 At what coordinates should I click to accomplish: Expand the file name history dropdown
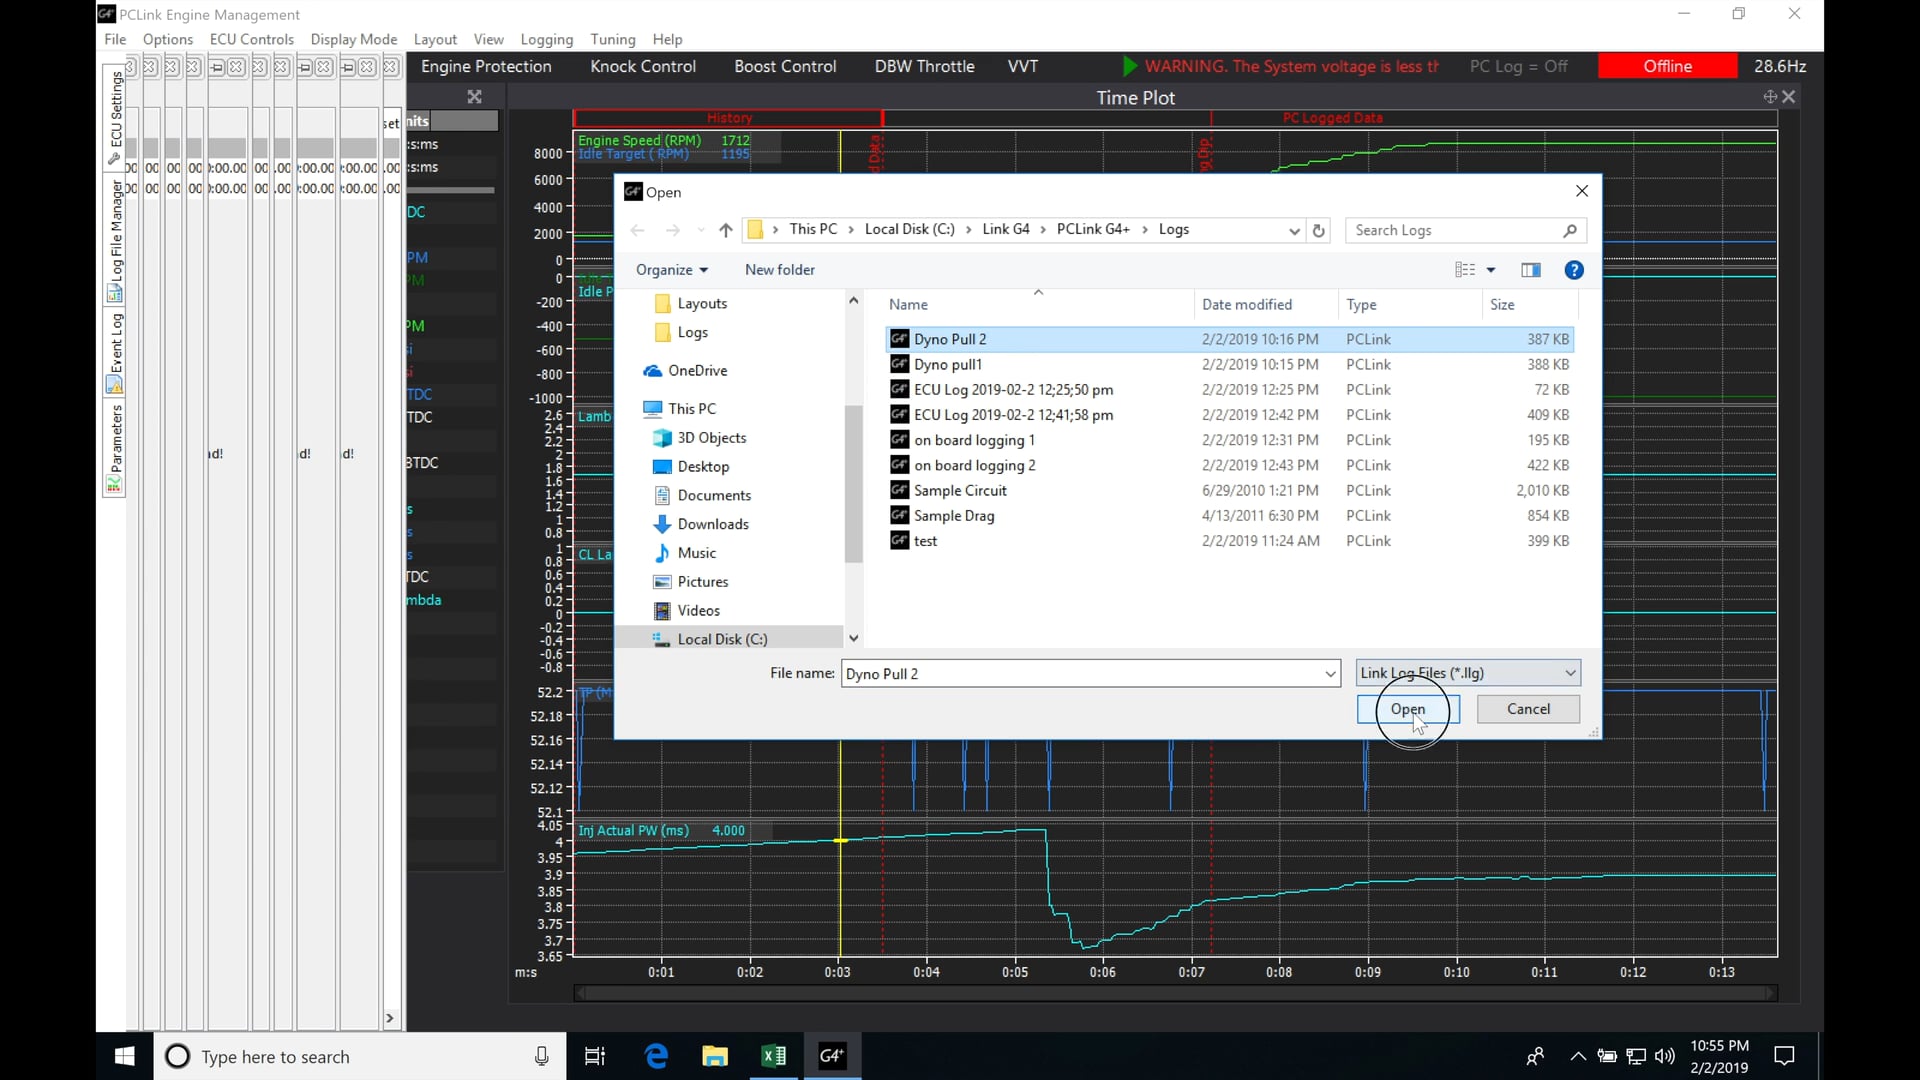click(1329, 673)
